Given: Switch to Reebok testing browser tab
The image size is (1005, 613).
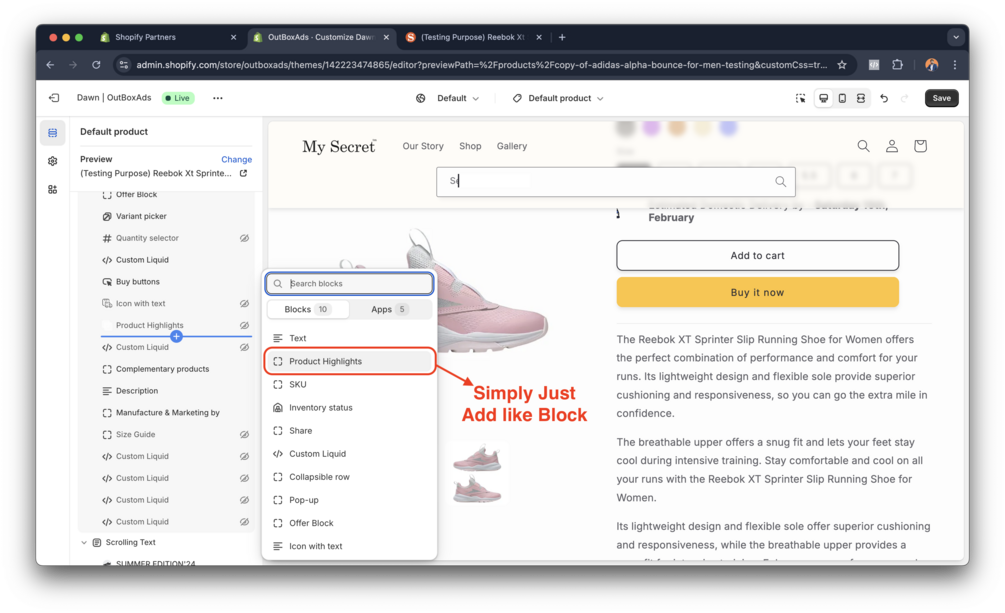Looking at the screenshot, I should click(x=474, y=37).
